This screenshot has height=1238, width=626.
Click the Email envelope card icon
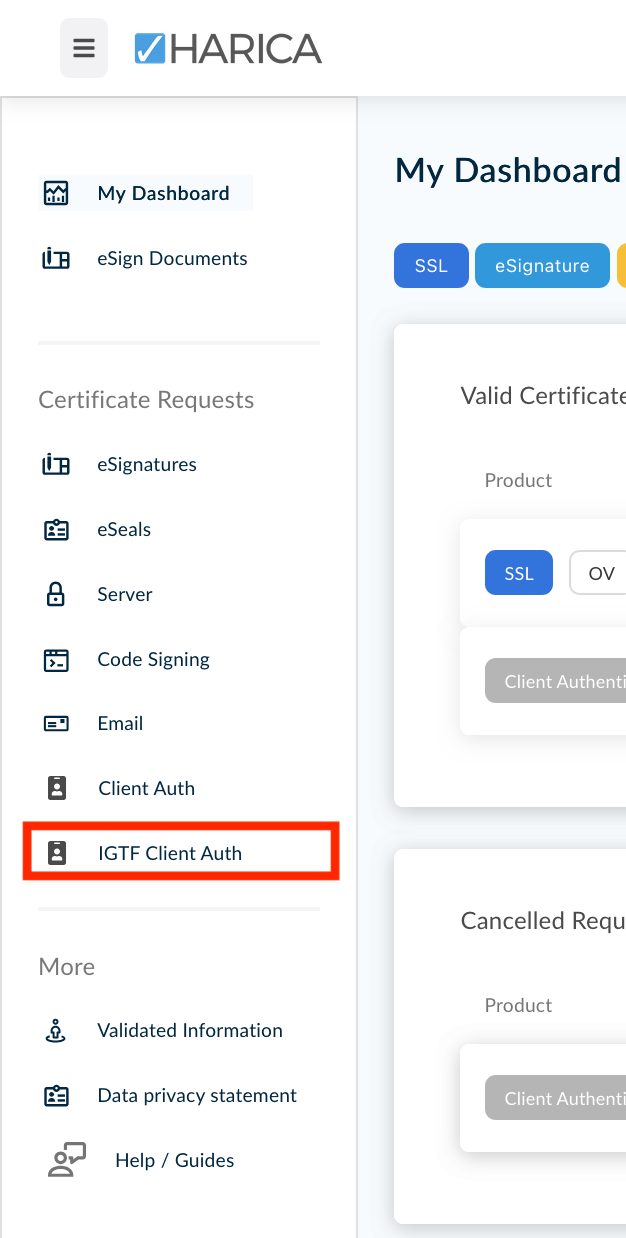pos(56,724)
